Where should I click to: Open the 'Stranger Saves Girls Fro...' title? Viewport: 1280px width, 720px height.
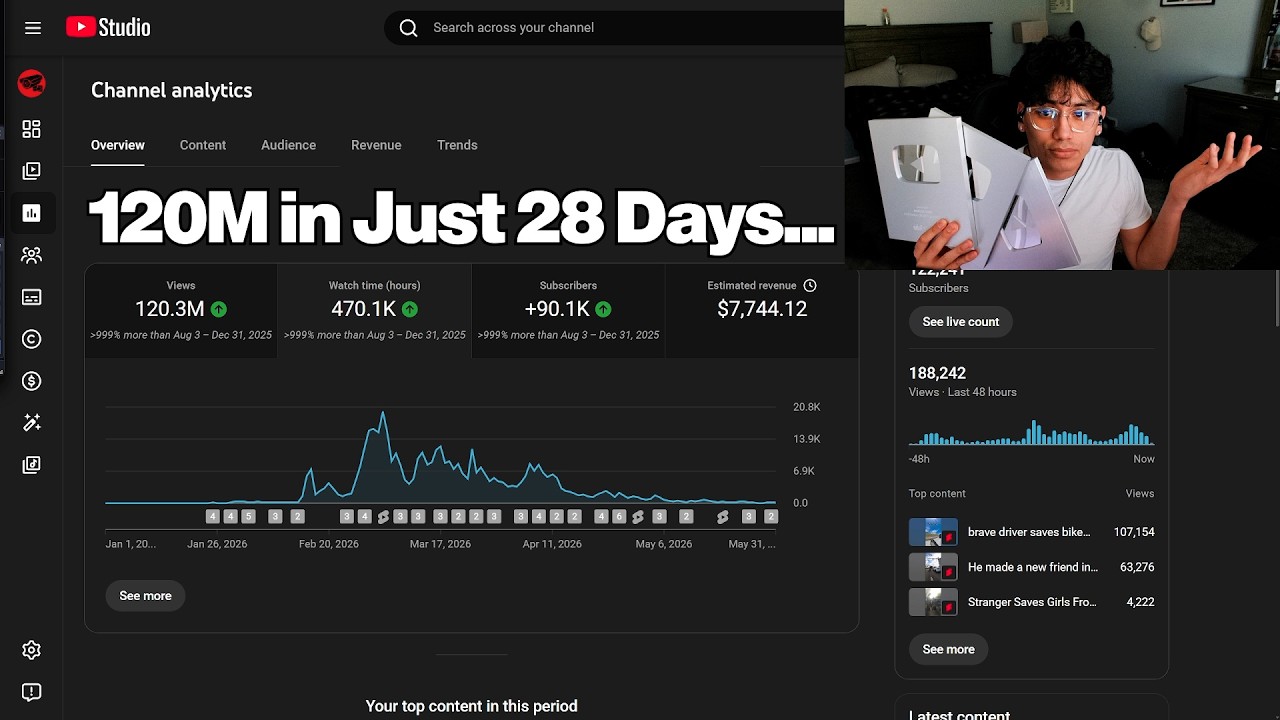click(1032, 602)
